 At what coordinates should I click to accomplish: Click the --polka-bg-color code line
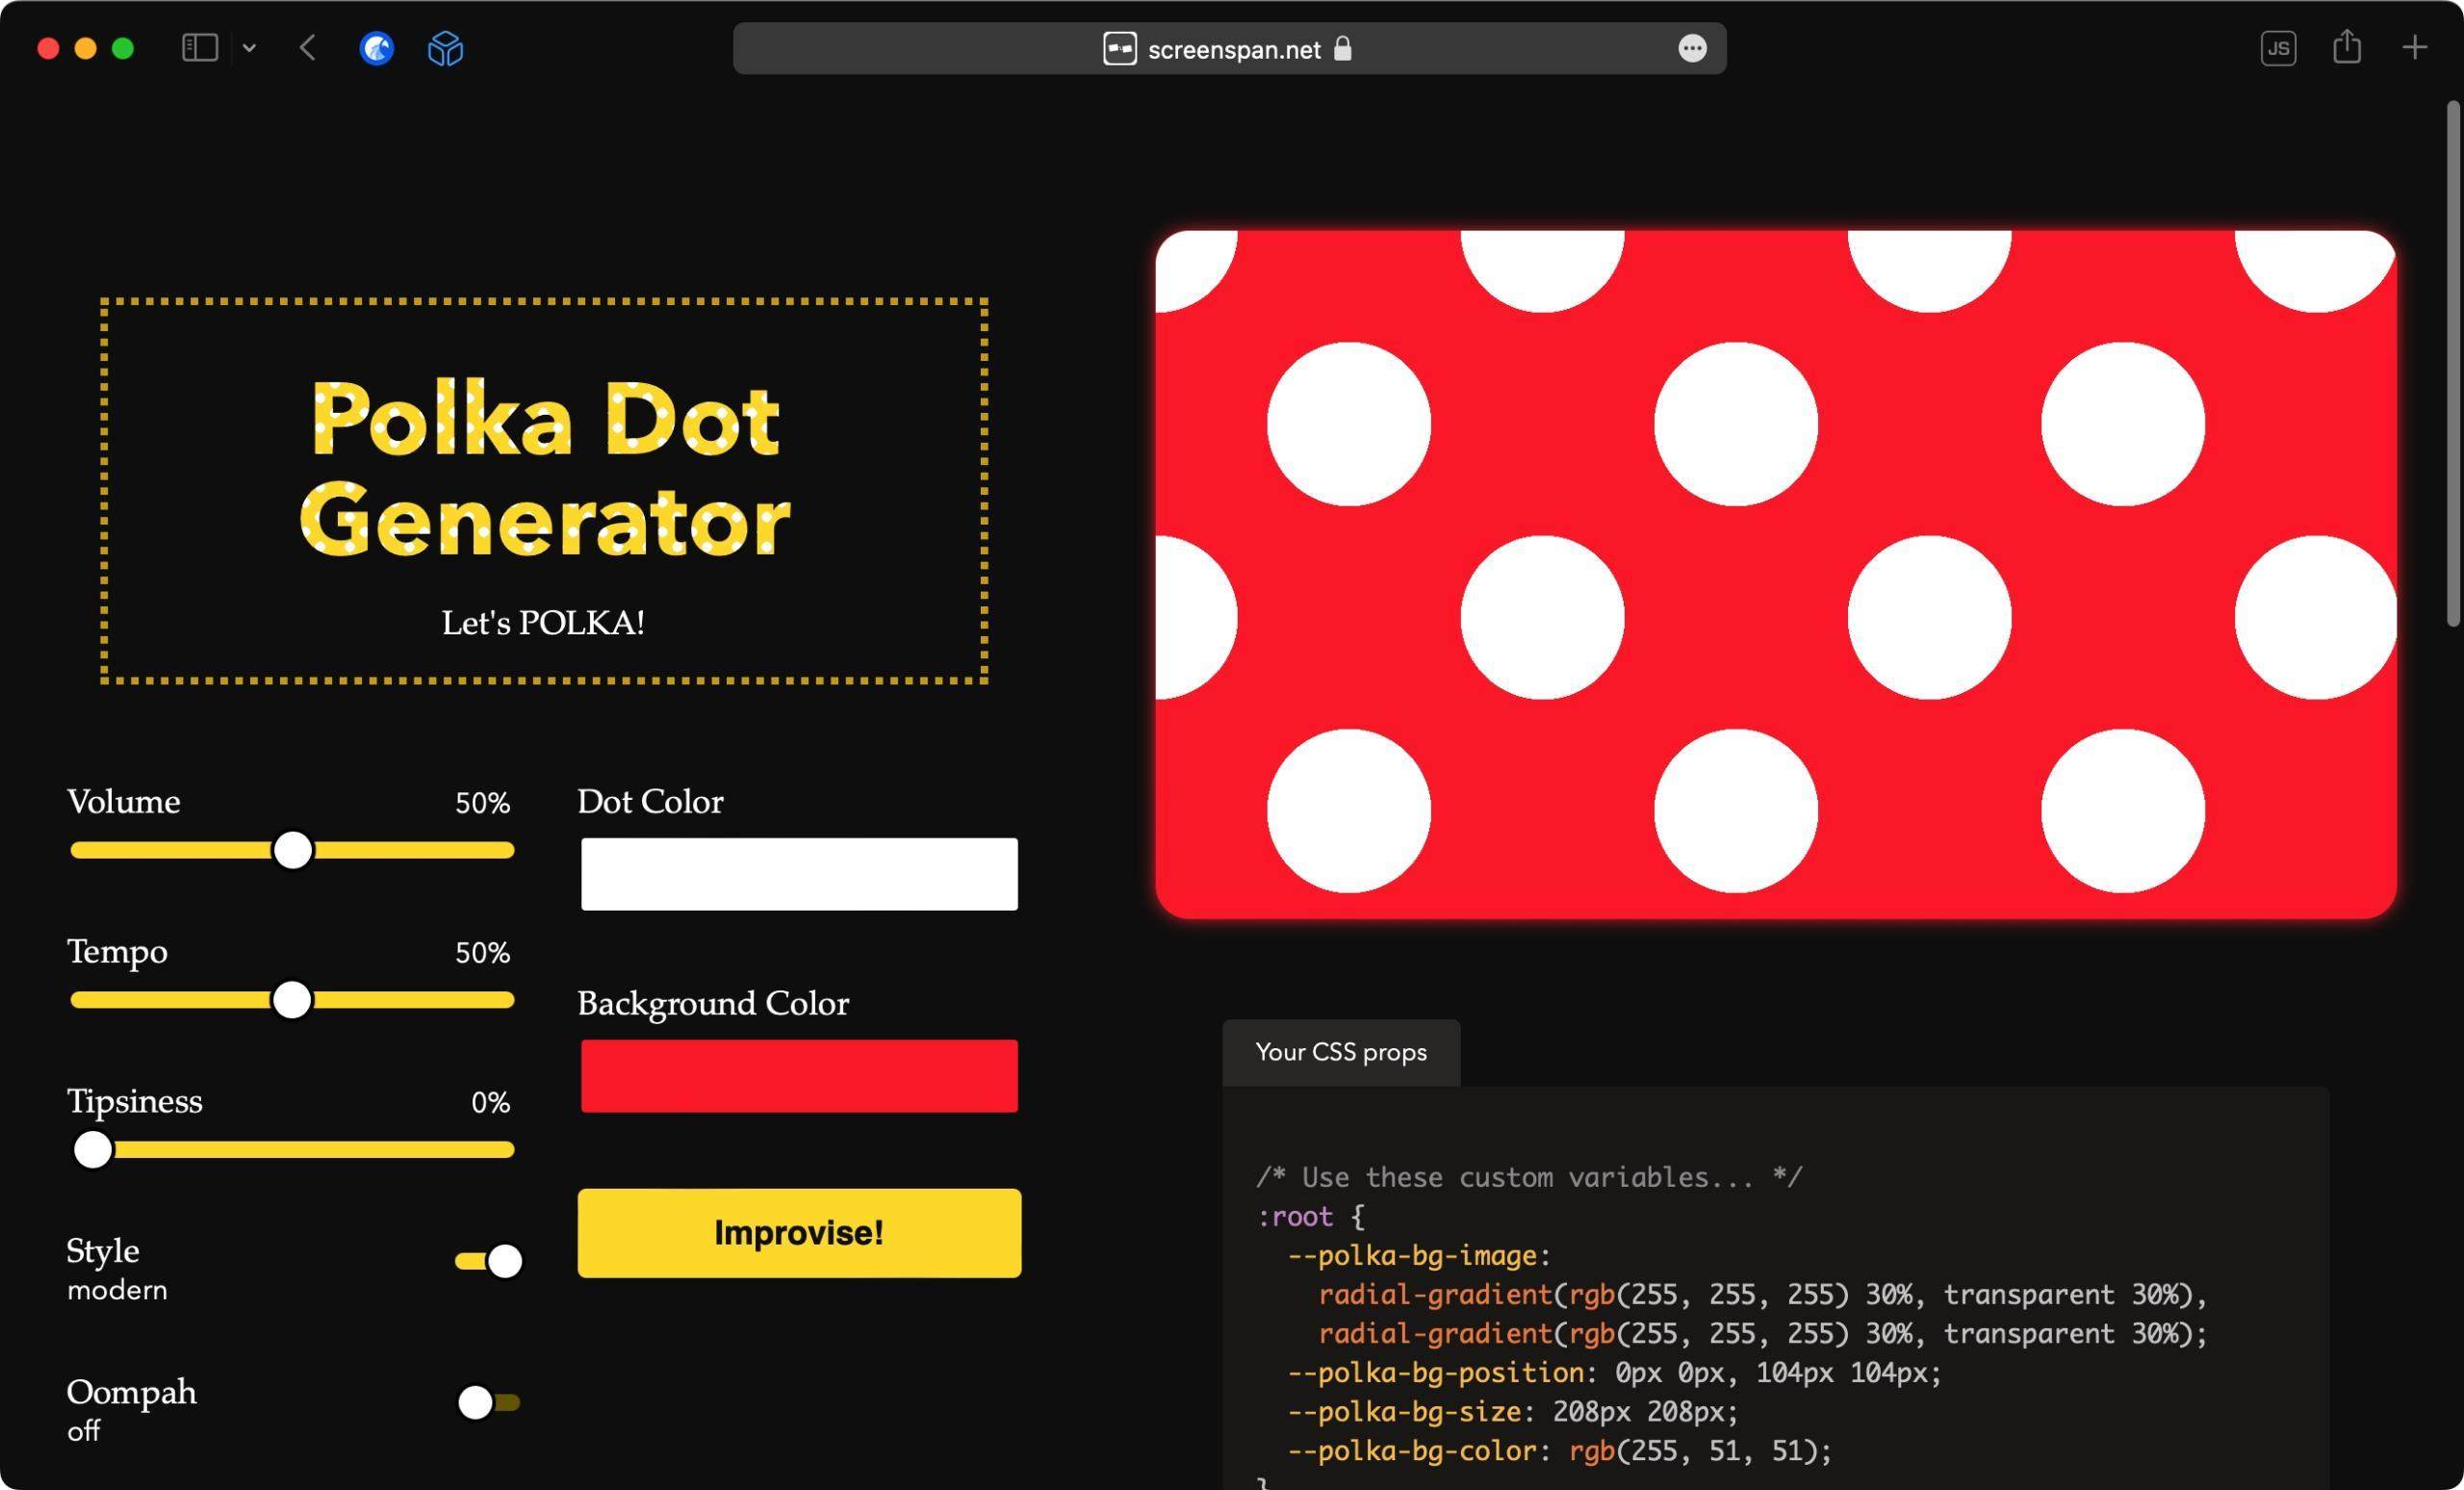click(1560, 1451)
